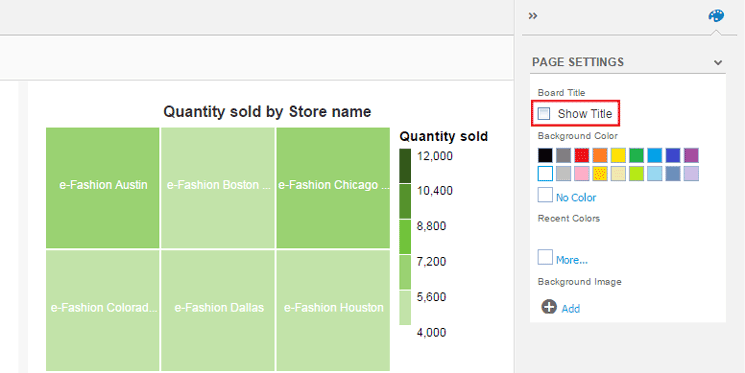Image resolution: width=745 pixels, height=373 pixels.
Task: Open the palette formatting icon
Action: click(x=716, y=16)
